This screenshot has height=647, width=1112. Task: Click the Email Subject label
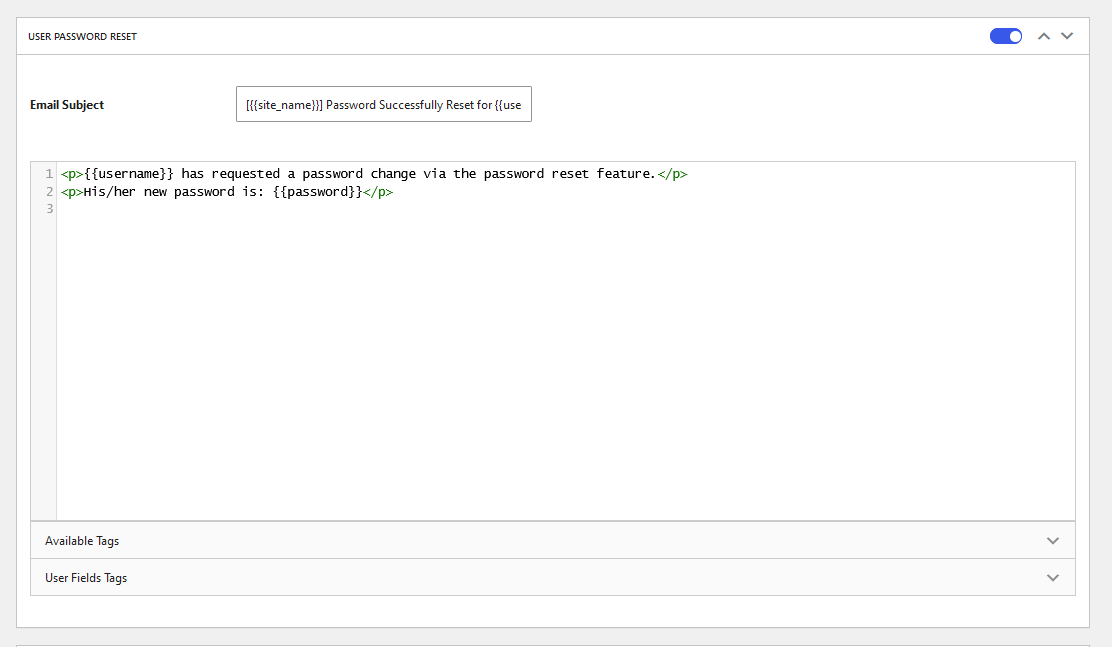[x=67, y=105]
